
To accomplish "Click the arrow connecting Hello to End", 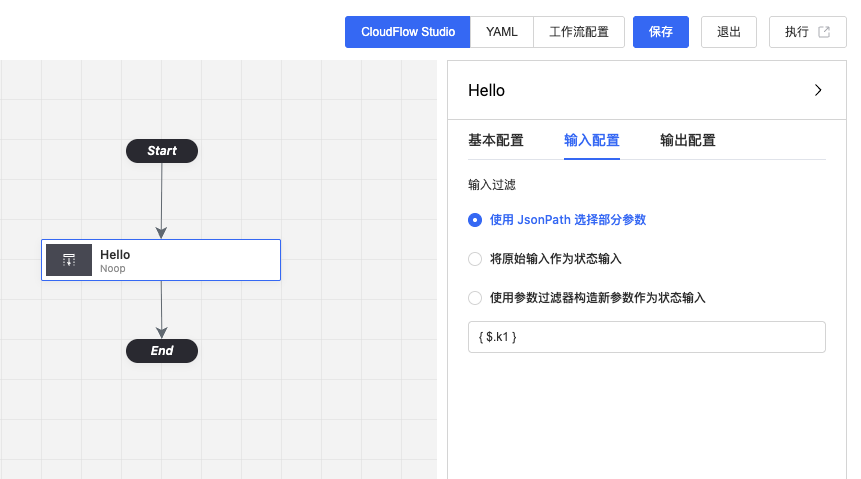I will click(161, 309).
